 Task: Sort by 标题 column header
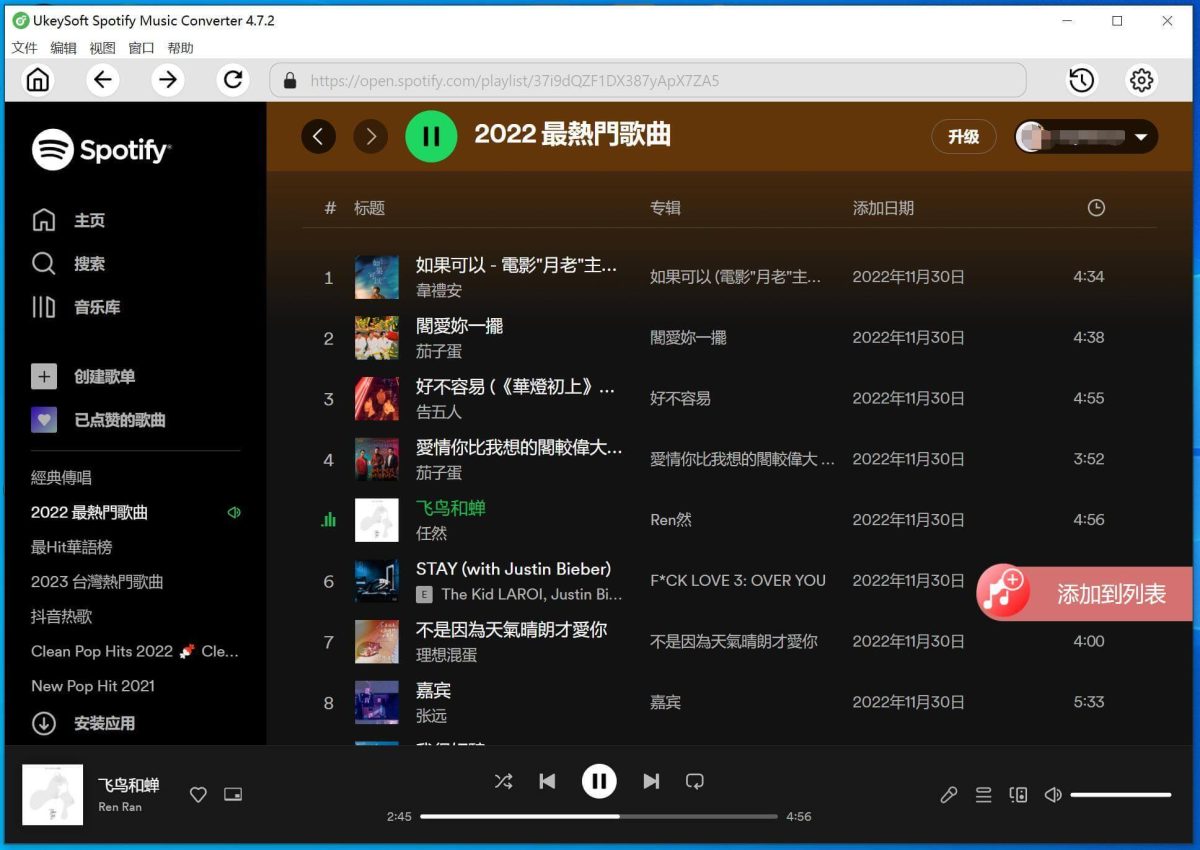369,208
